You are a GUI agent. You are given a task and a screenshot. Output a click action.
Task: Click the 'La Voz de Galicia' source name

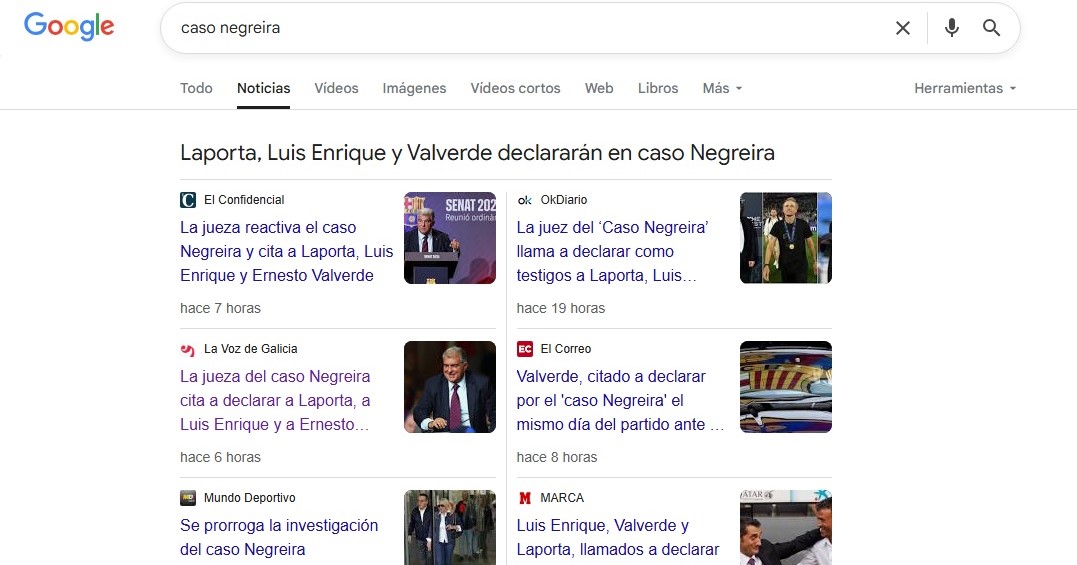click(251, 349)
